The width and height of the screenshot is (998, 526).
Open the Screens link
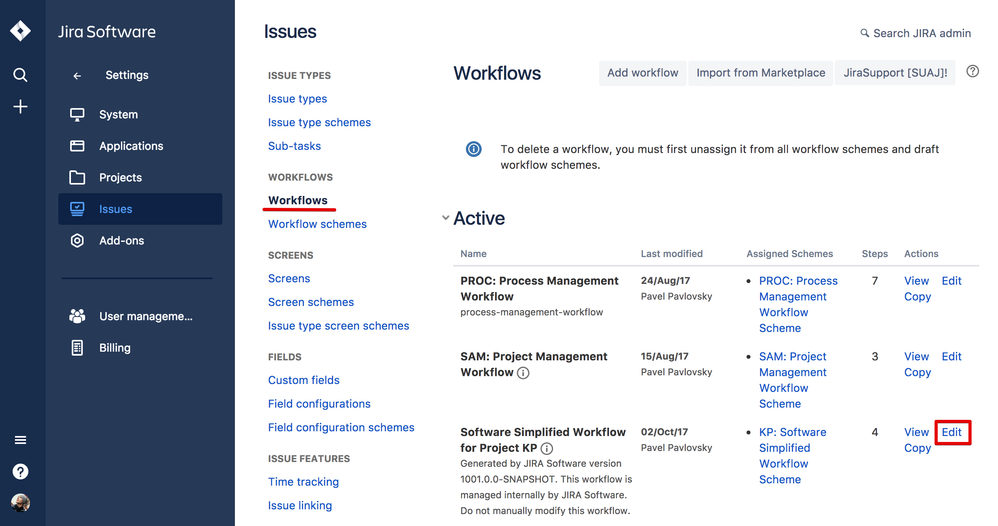289,278
